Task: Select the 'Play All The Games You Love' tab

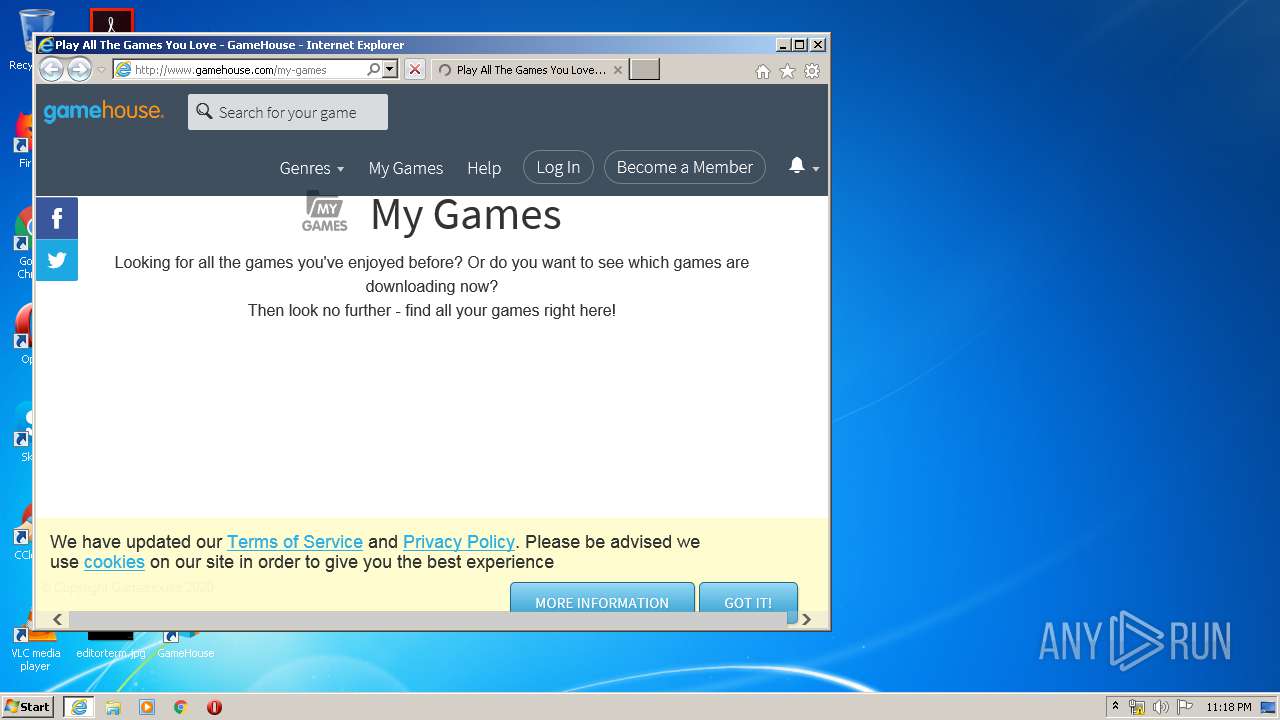Action: coord(531,69)
